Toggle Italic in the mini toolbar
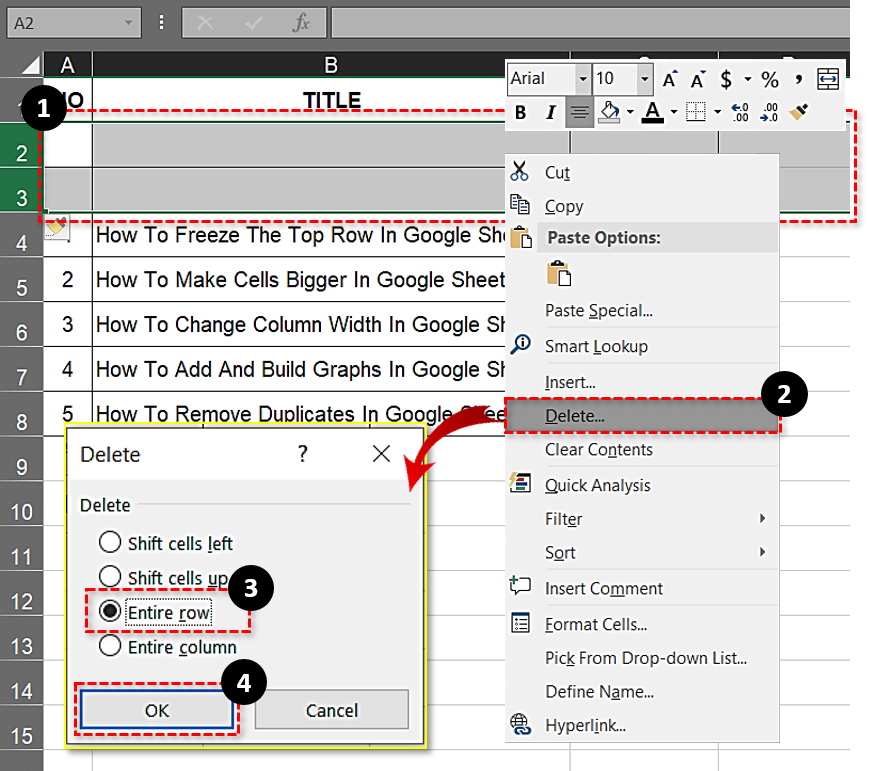This screenshot has width=869, height=771. (550, 113)
